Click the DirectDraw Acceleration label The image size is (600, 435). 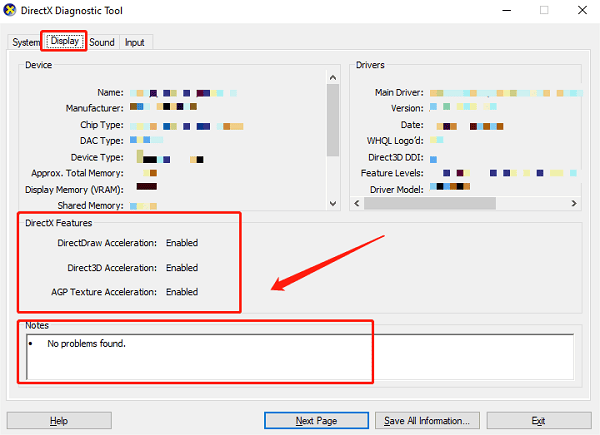(107, 243)
